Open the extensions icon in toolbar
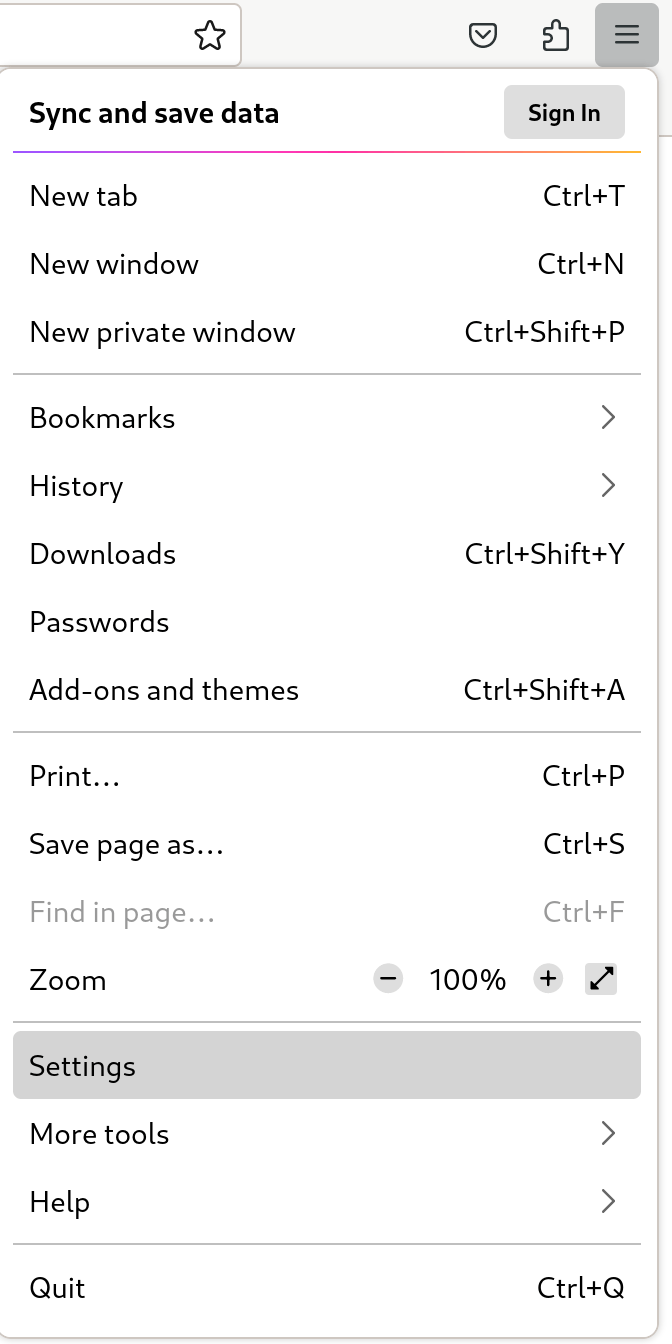 coord(556,35)
